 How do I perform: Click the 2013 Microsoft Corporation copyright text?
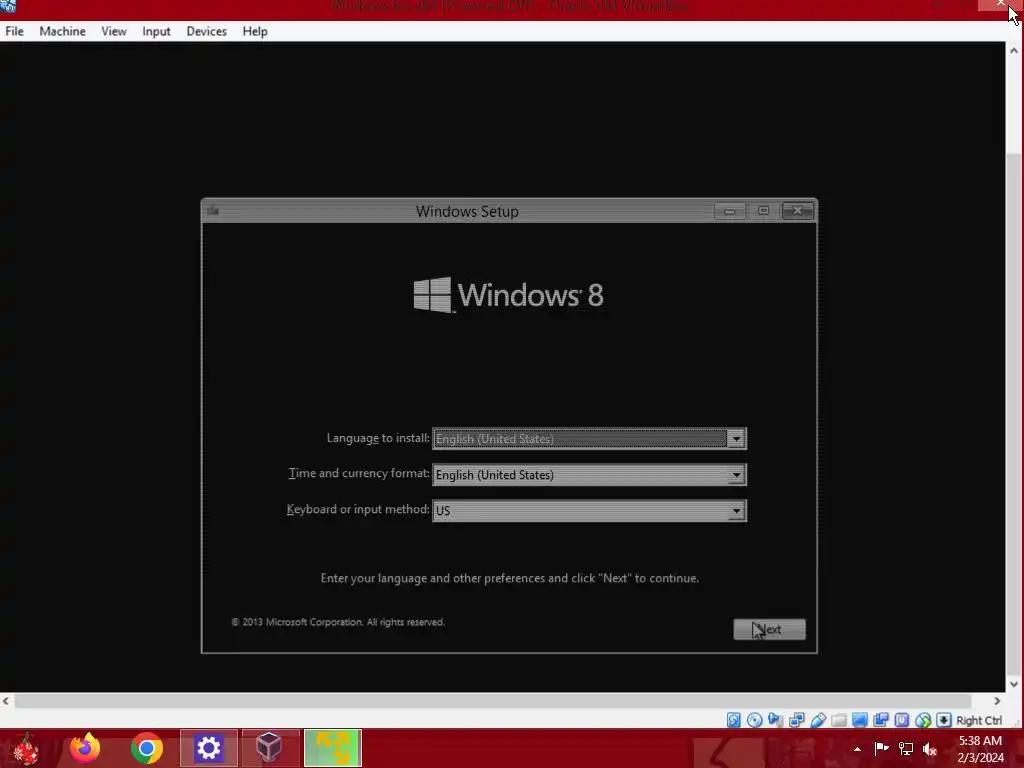[x=338, y=622]
